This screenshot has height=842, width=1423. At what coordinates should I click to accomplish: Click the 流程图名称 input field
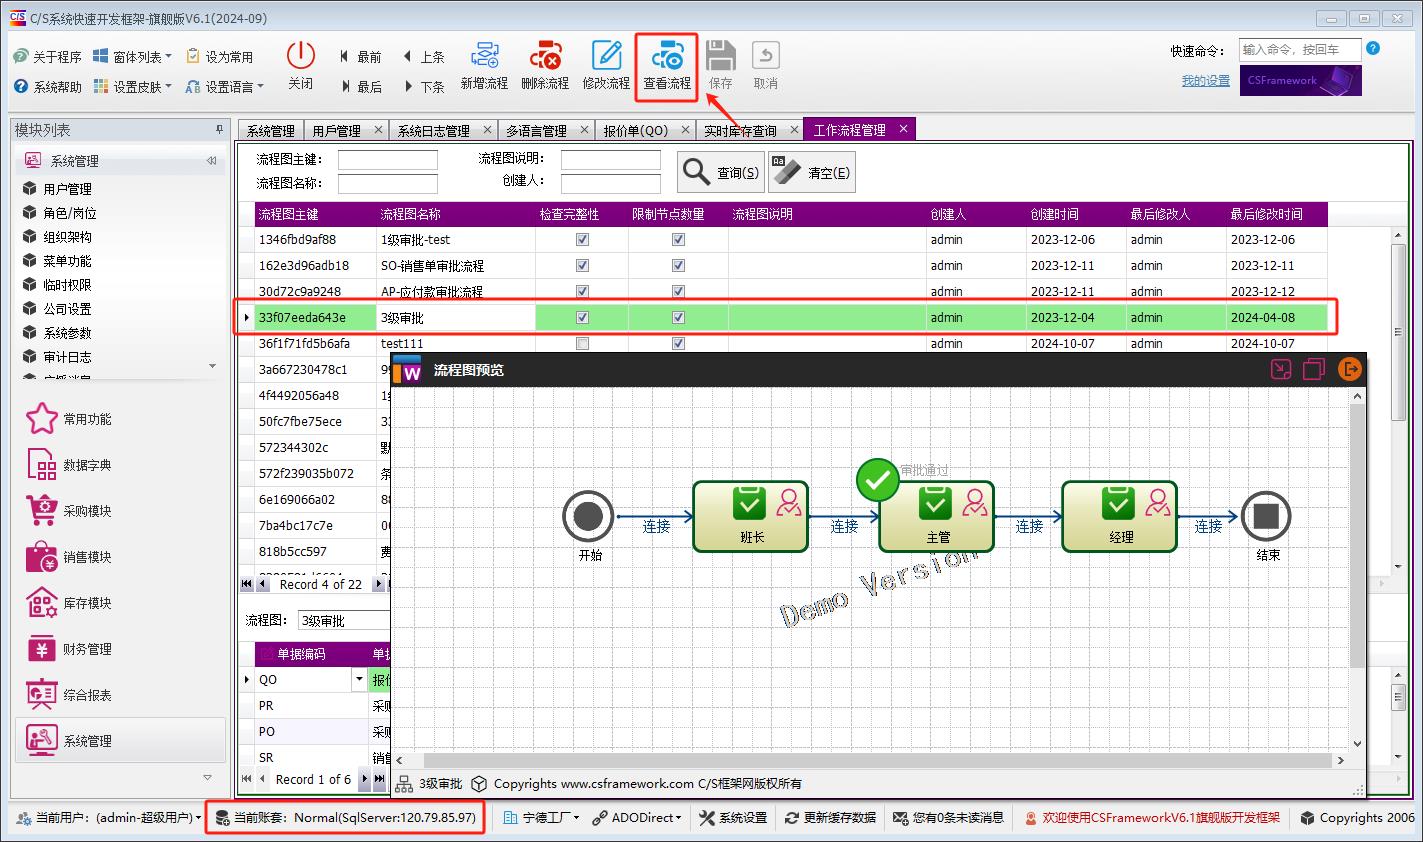tap(387, 183)
